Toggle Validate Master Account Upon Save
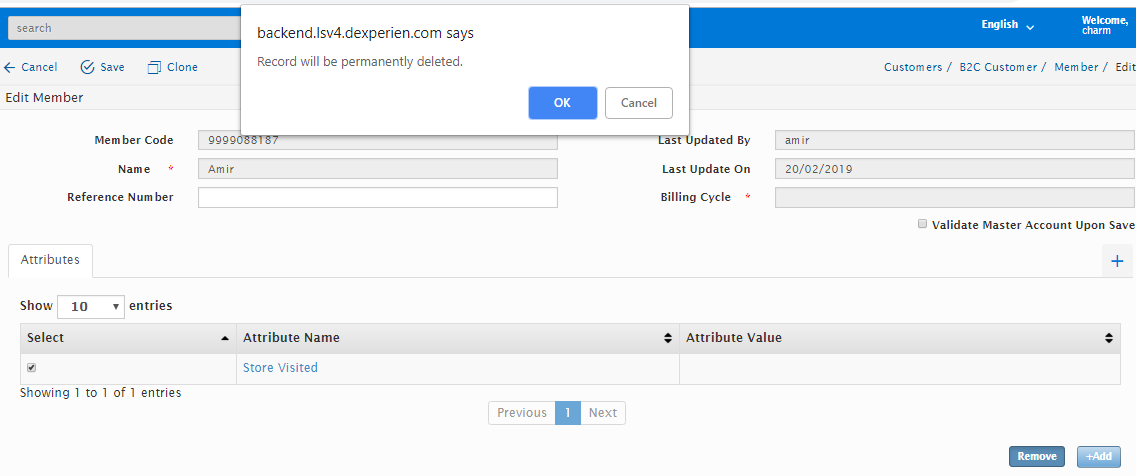 click(923, 225)
